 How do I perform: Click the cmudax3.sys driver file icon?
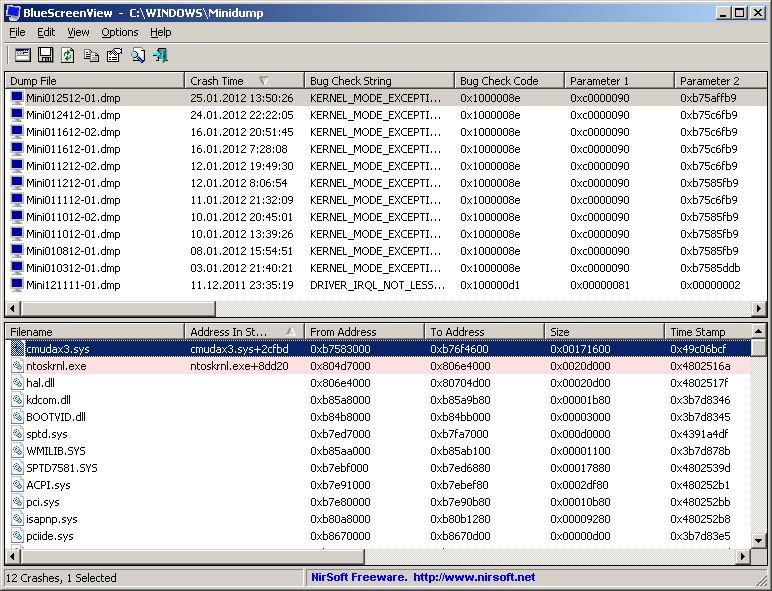click(x=17, y=349)
